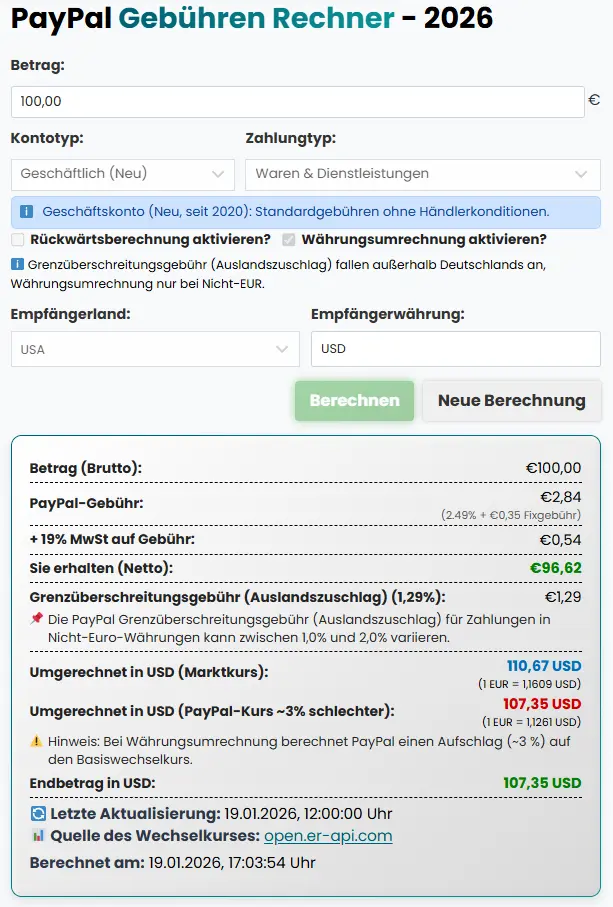This screenshot has width=613, height=907.
Task: Enable Rückwärtsberechnung aktivieren
Action: tap(16, 239)
